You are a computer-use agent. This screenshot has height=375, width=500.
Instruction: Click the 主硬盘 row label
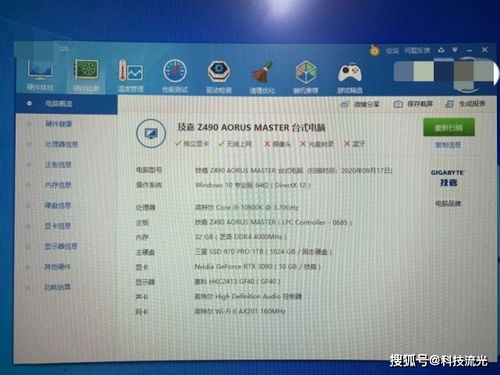[145, 252]
